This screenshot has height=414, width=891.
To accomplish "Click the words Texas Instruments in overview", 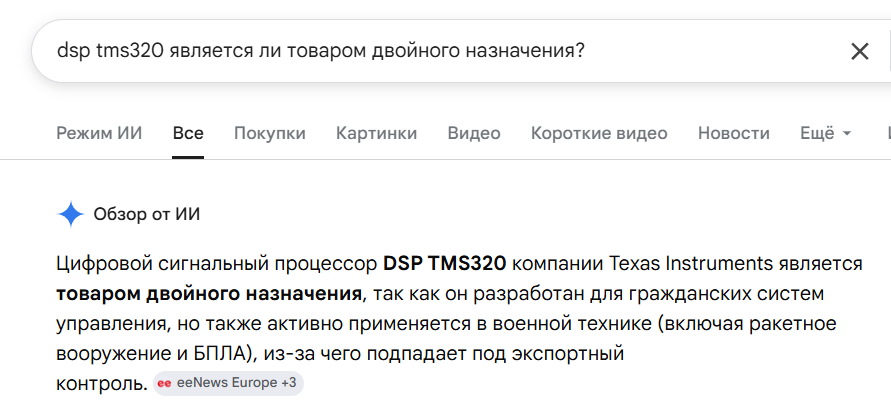I will click(690, 264).
